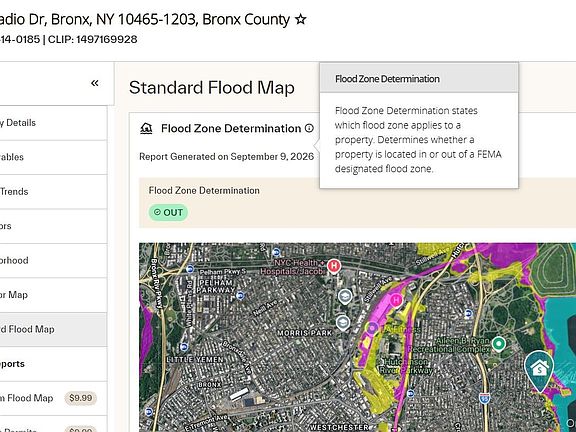Click the MORRIS PARK map label
The width and height of the screenshot is (576, 432).
pyautogui.click(x=305, y=333)
